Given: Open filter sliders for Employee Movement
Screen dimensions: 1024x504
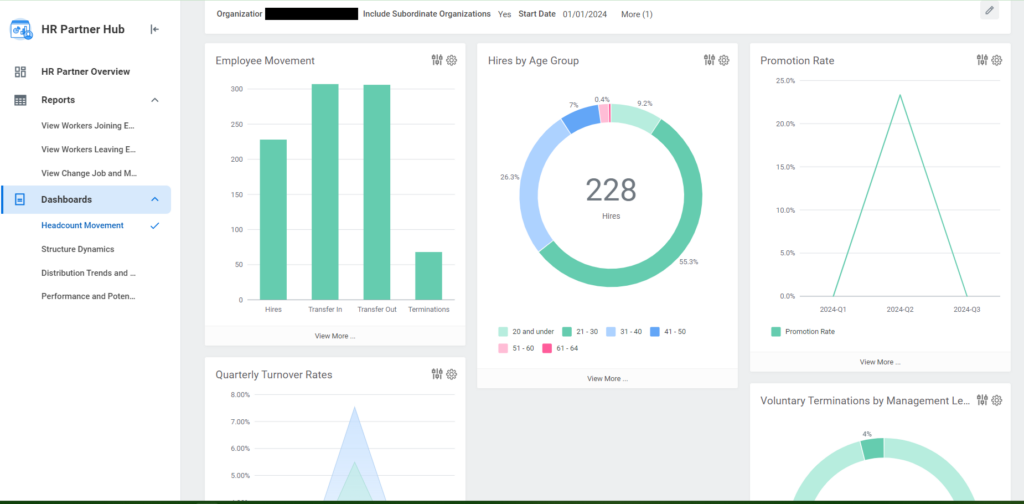Looking at the screenshot, I should [x=437, y=60].
